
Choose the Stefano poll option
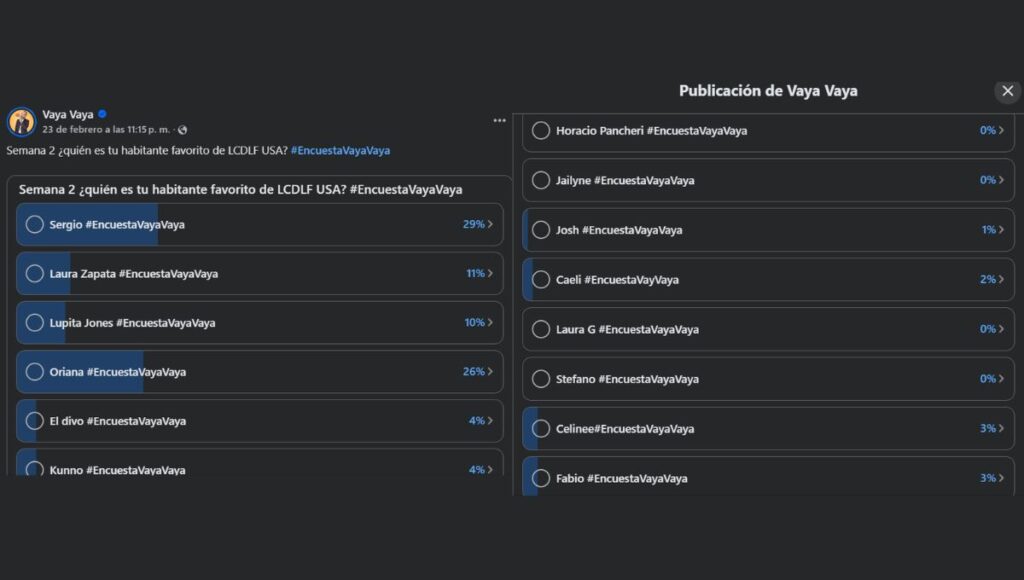541,379
